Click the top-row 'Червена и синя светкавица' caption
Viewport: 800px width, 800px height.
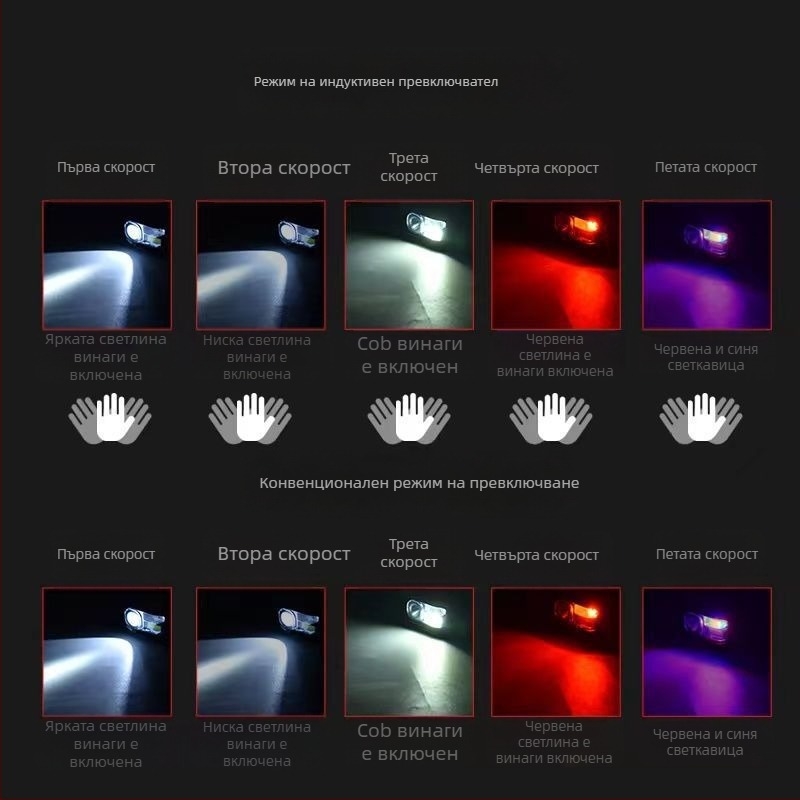[x=706, y=357]
